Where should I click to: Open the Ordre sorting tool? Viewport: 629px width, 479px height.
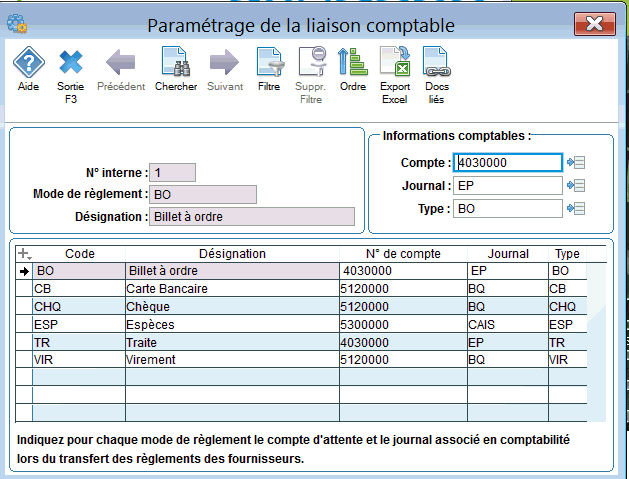pos(353,69)
